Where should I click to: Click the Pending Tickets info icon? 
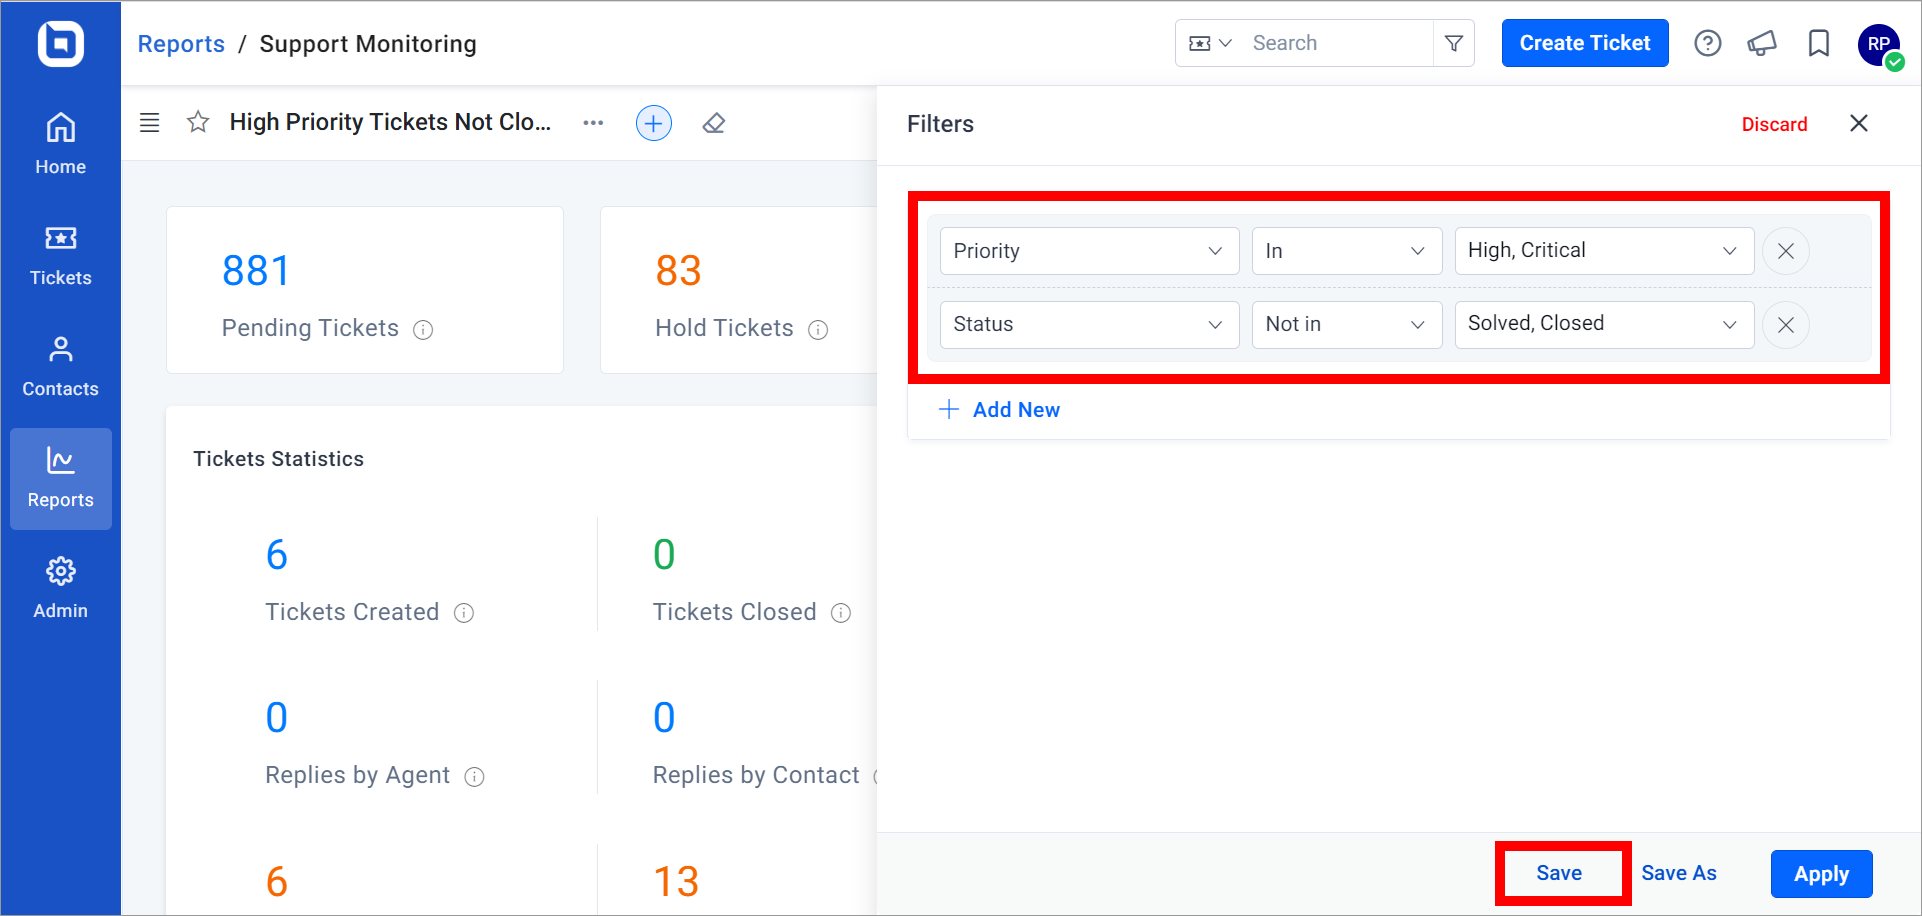pyautogui.click(x=423, y=330)
